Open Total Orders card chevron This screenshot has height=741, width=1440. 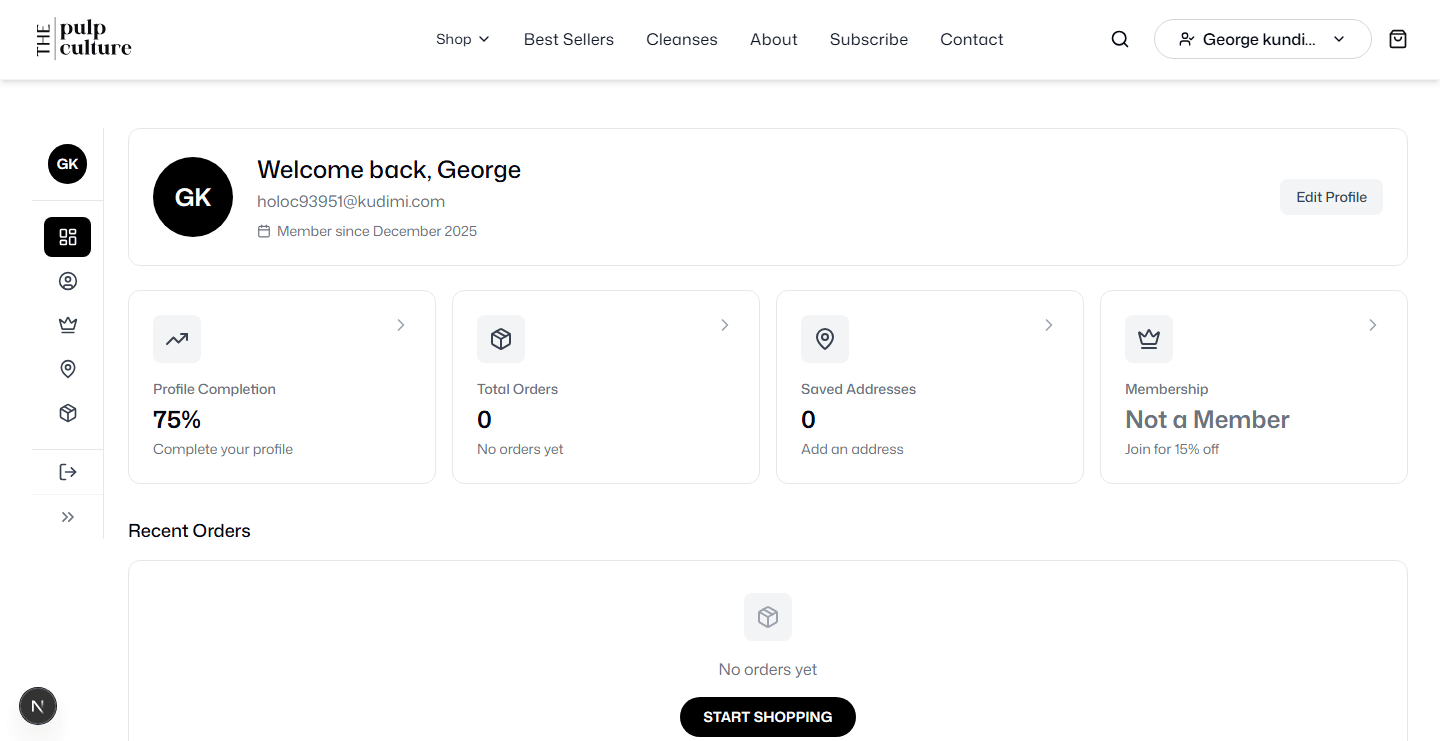(x=725, y=325)
